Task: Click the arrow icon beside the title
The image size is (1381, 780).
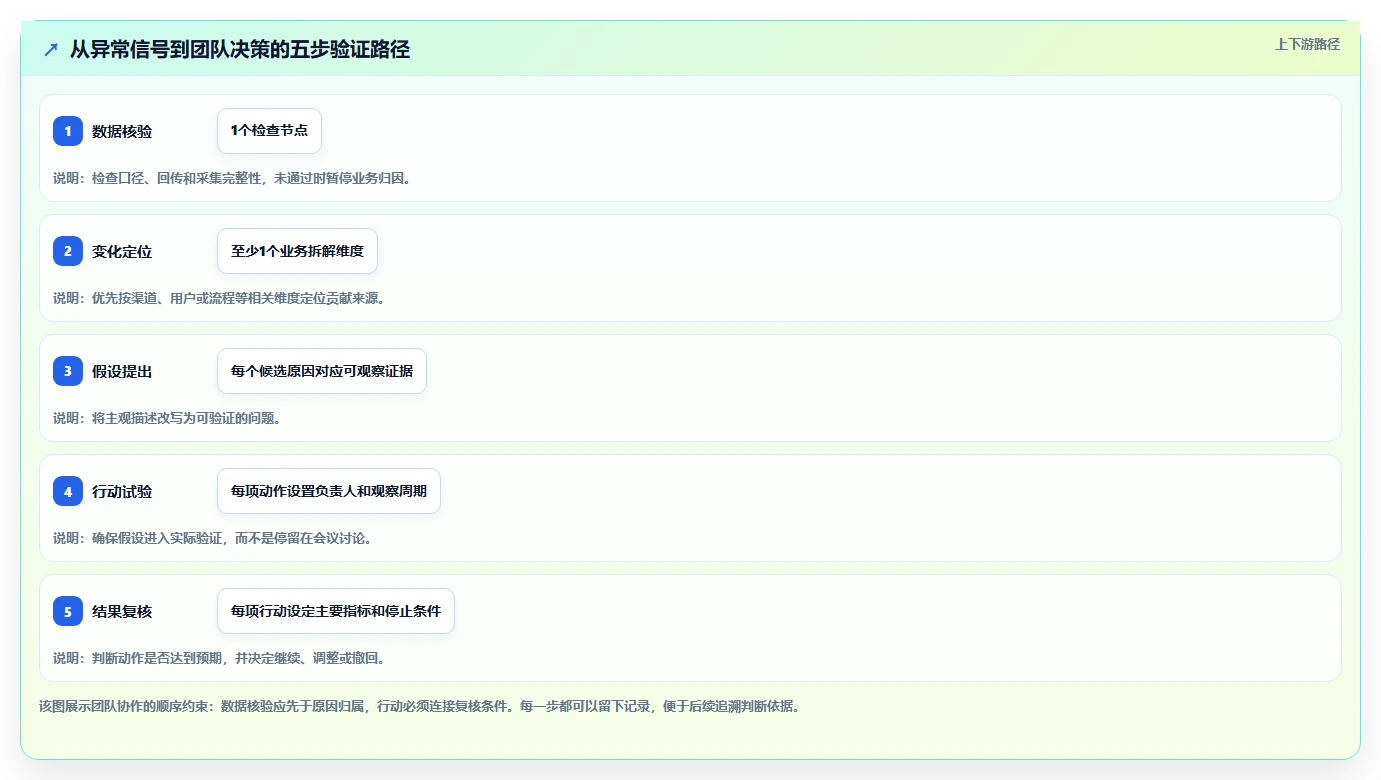Action: coord(51,50)
